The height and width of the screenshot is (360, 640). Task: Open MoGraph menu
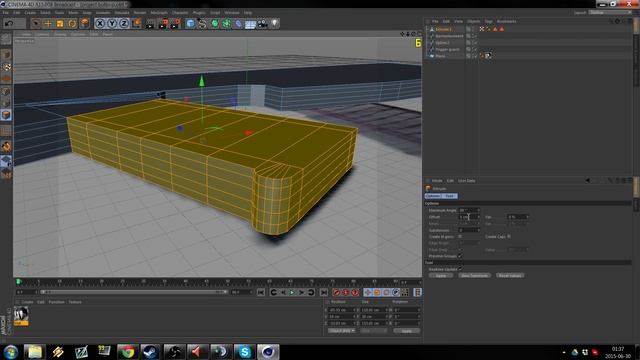pos(159,13)
